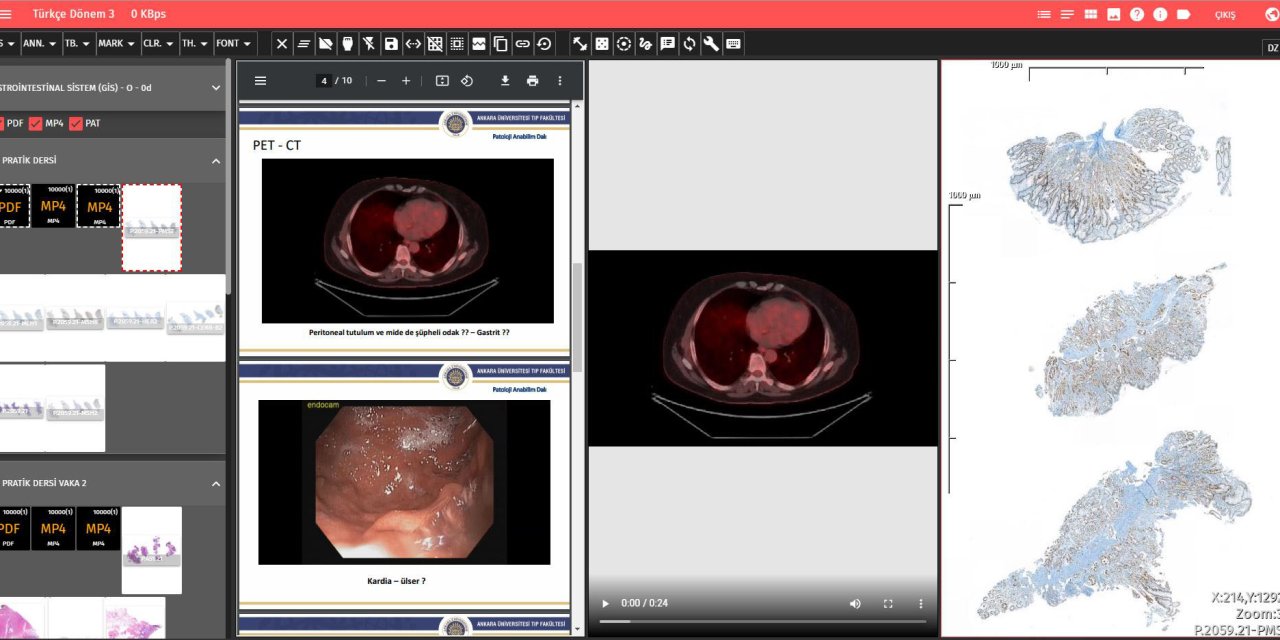Open the MARK dropdown menu
This screenshot has width=1280, height=640.
(x=117, y=44)
